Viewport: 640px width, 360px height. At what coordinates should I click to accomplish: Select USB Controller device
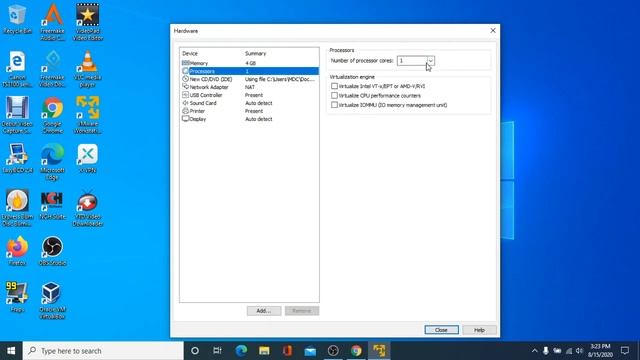click(x=249, y=95)
